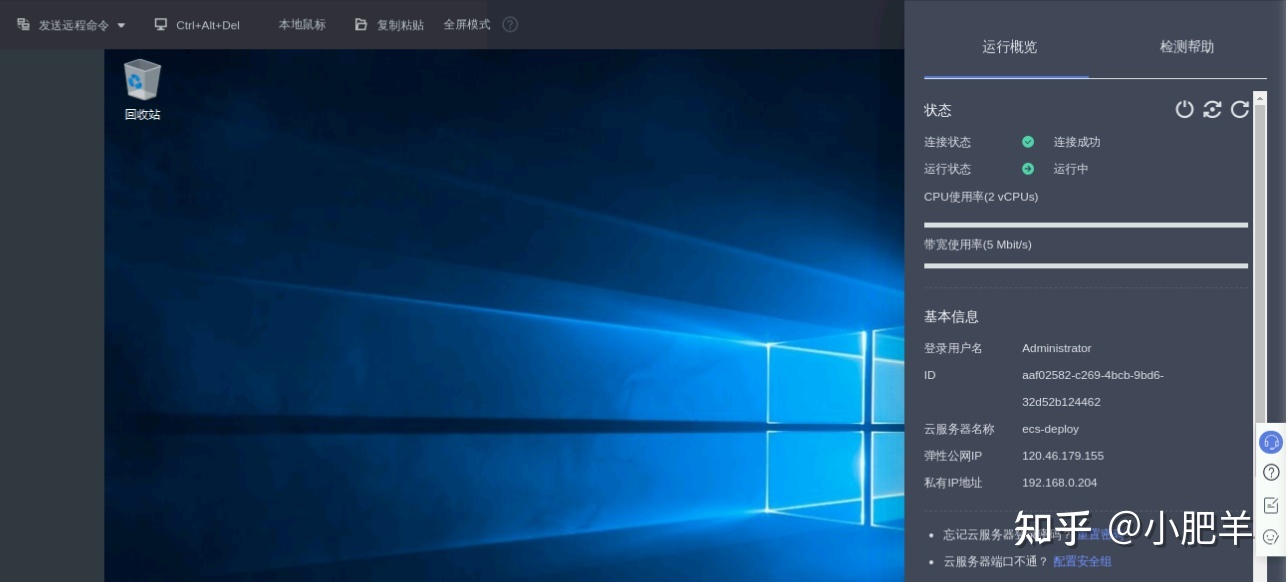Click the sync/restart icon beside 状态
Screen dimensions: 1288x582
tap(1213, 110)
